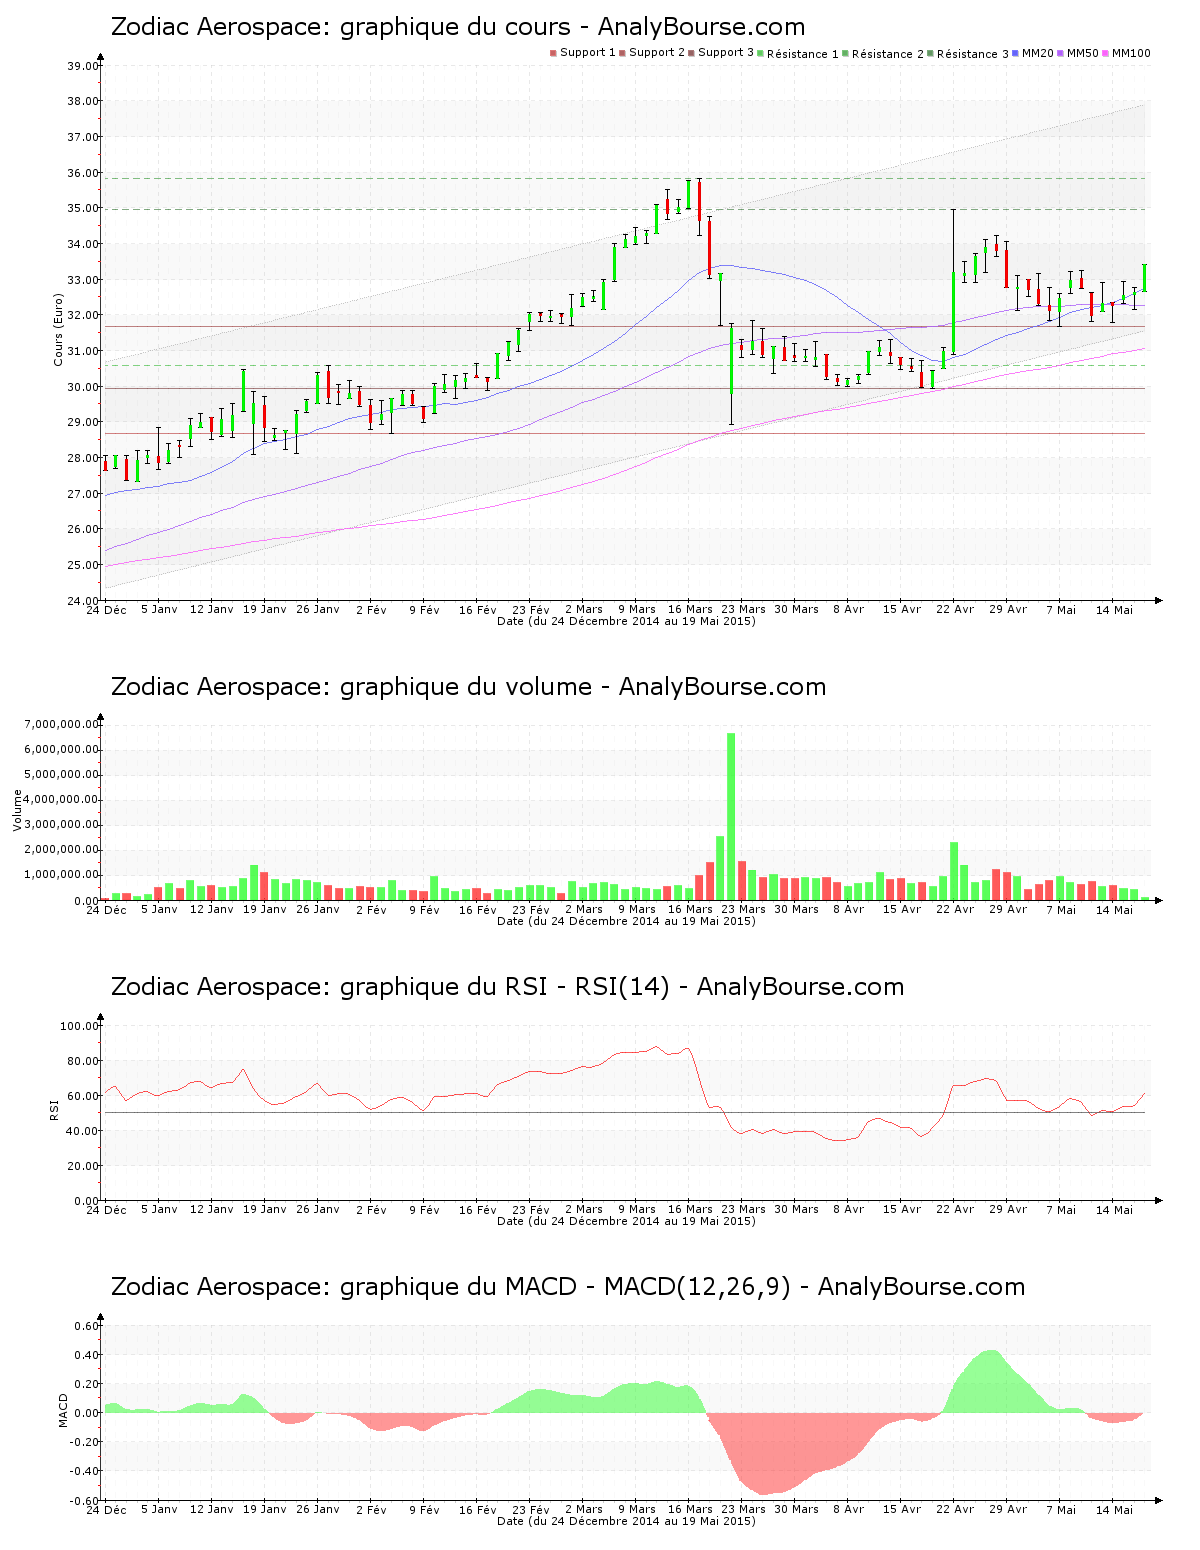Click the Support 3 legend entry
This screenshot has width=1200, height=1550.
click(721, 53)
